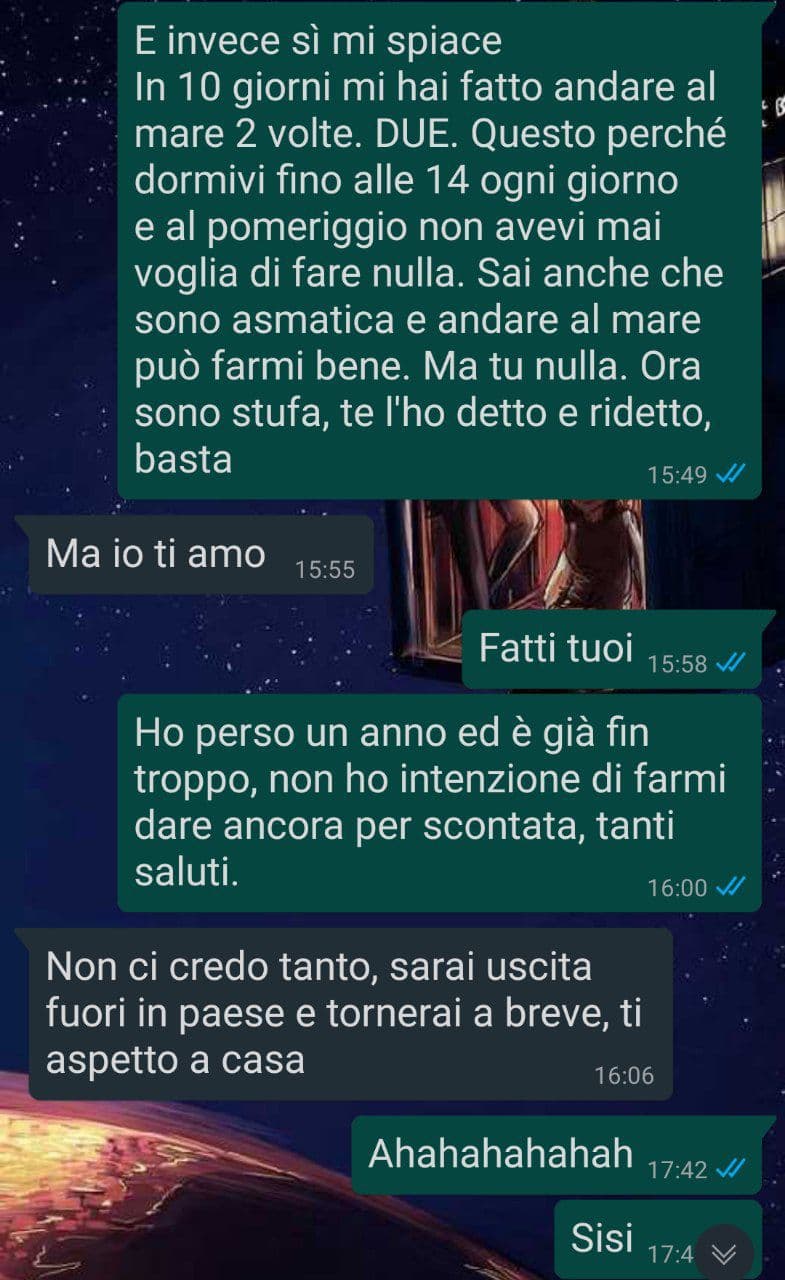The image size is (785, 1280).
Task: Select the 'Ahahahahahah' message bubble
Action: (x=557, y=1156)
